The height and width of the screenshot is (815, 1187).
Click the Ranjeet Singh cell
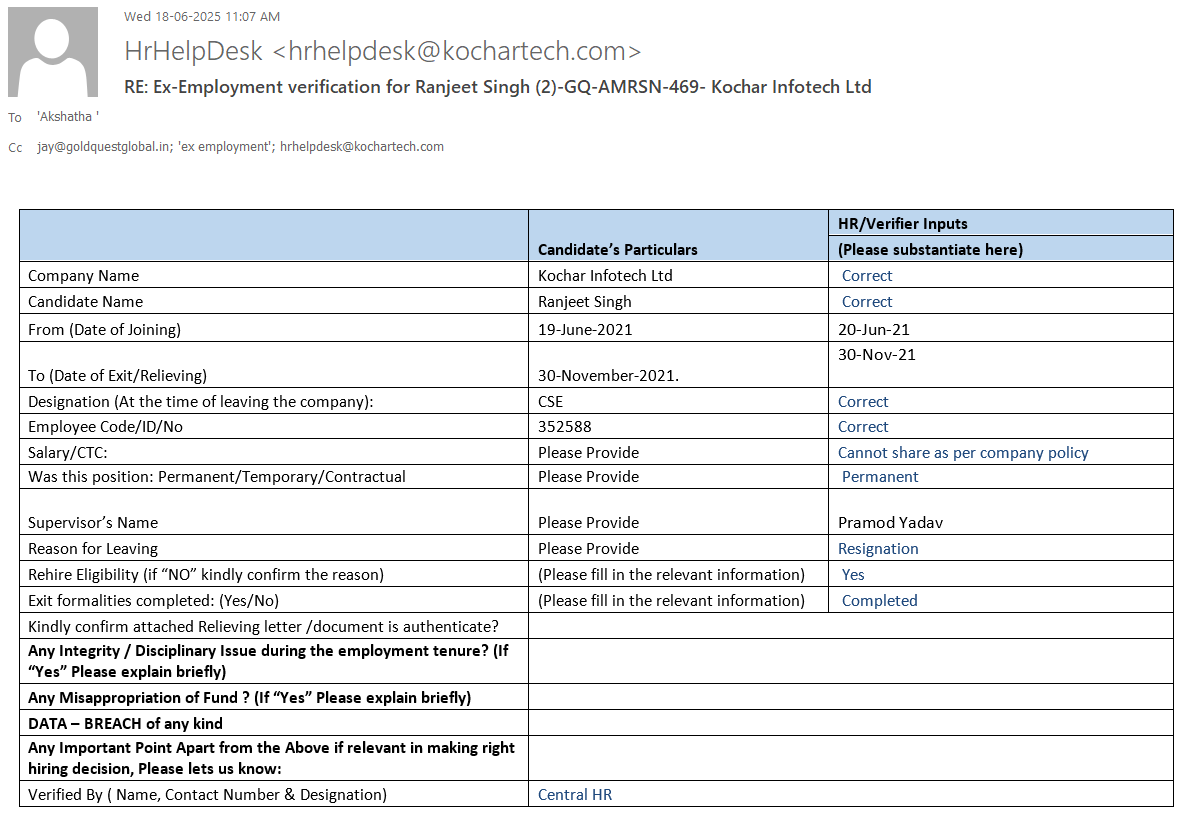point(584,301)
